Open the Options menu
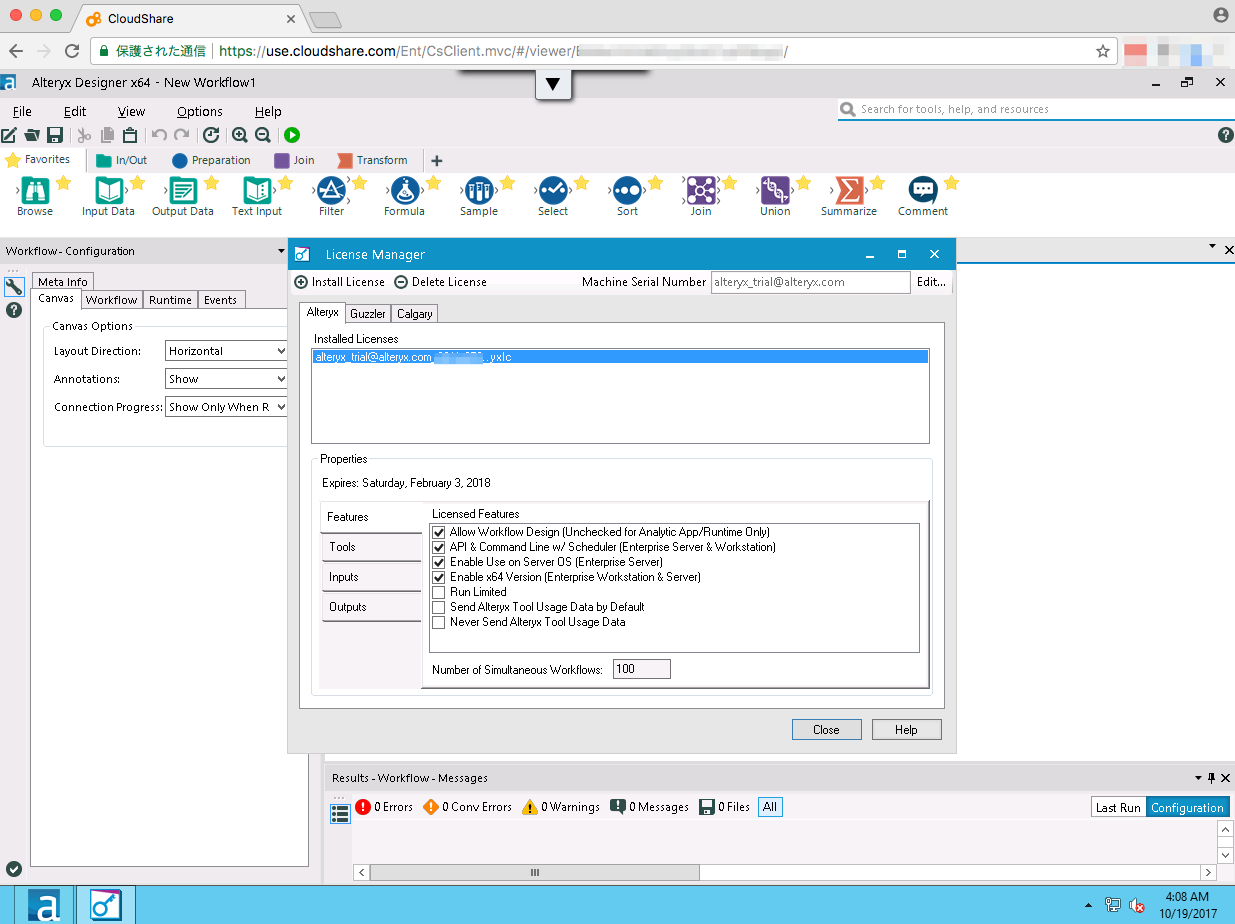The image size is (1235, 924). click(x=200, y=112)
